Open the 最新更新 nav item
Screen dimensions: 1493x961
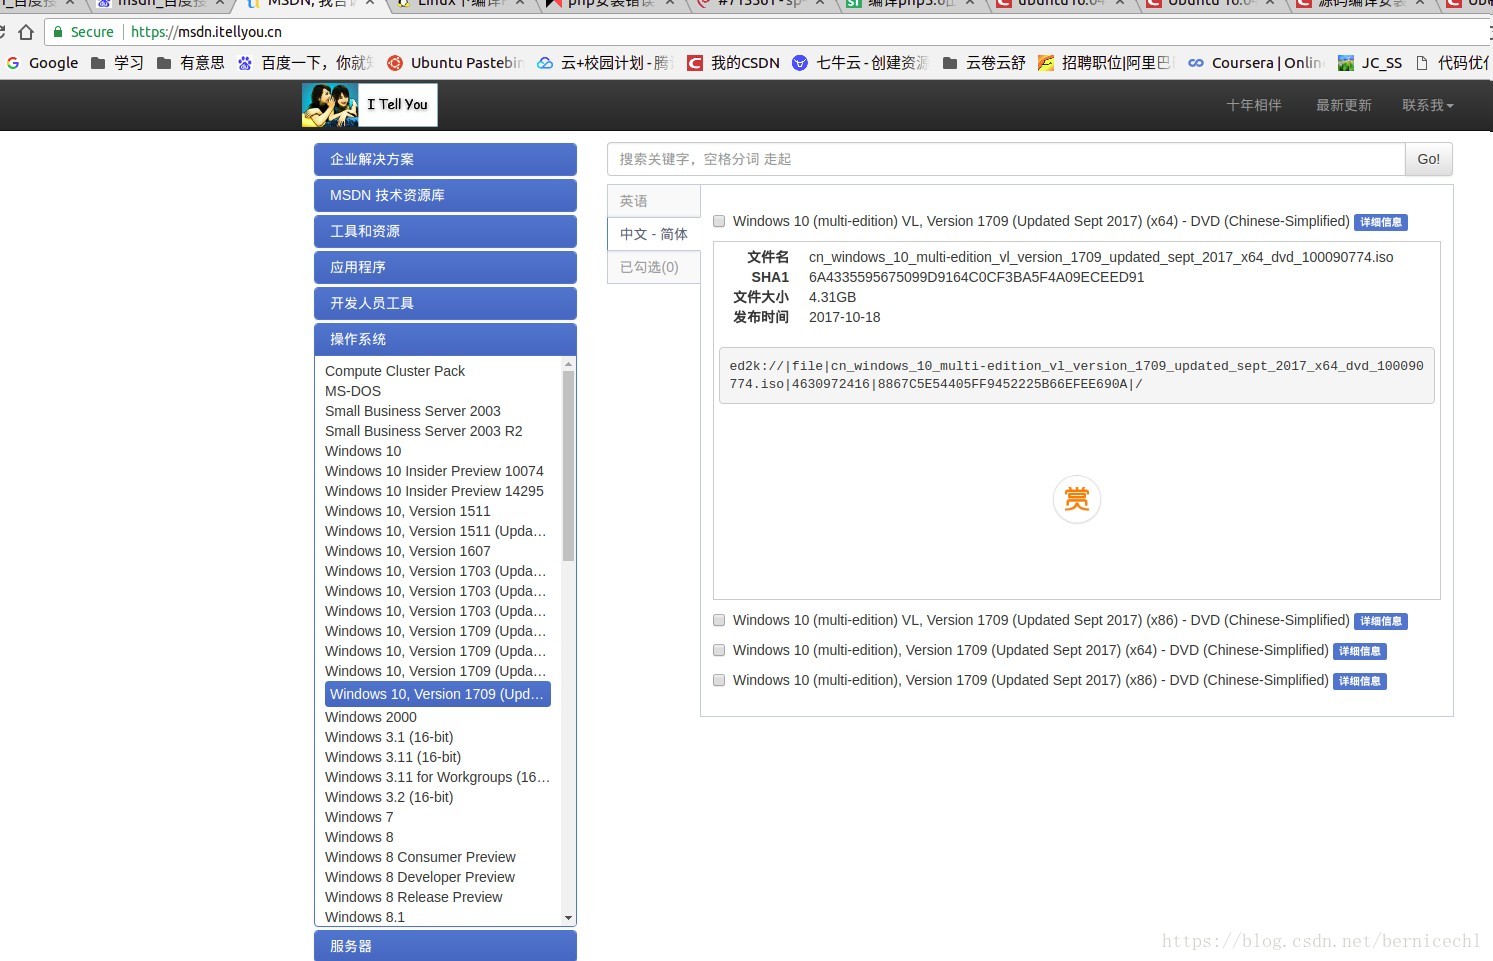point(1343,105)
